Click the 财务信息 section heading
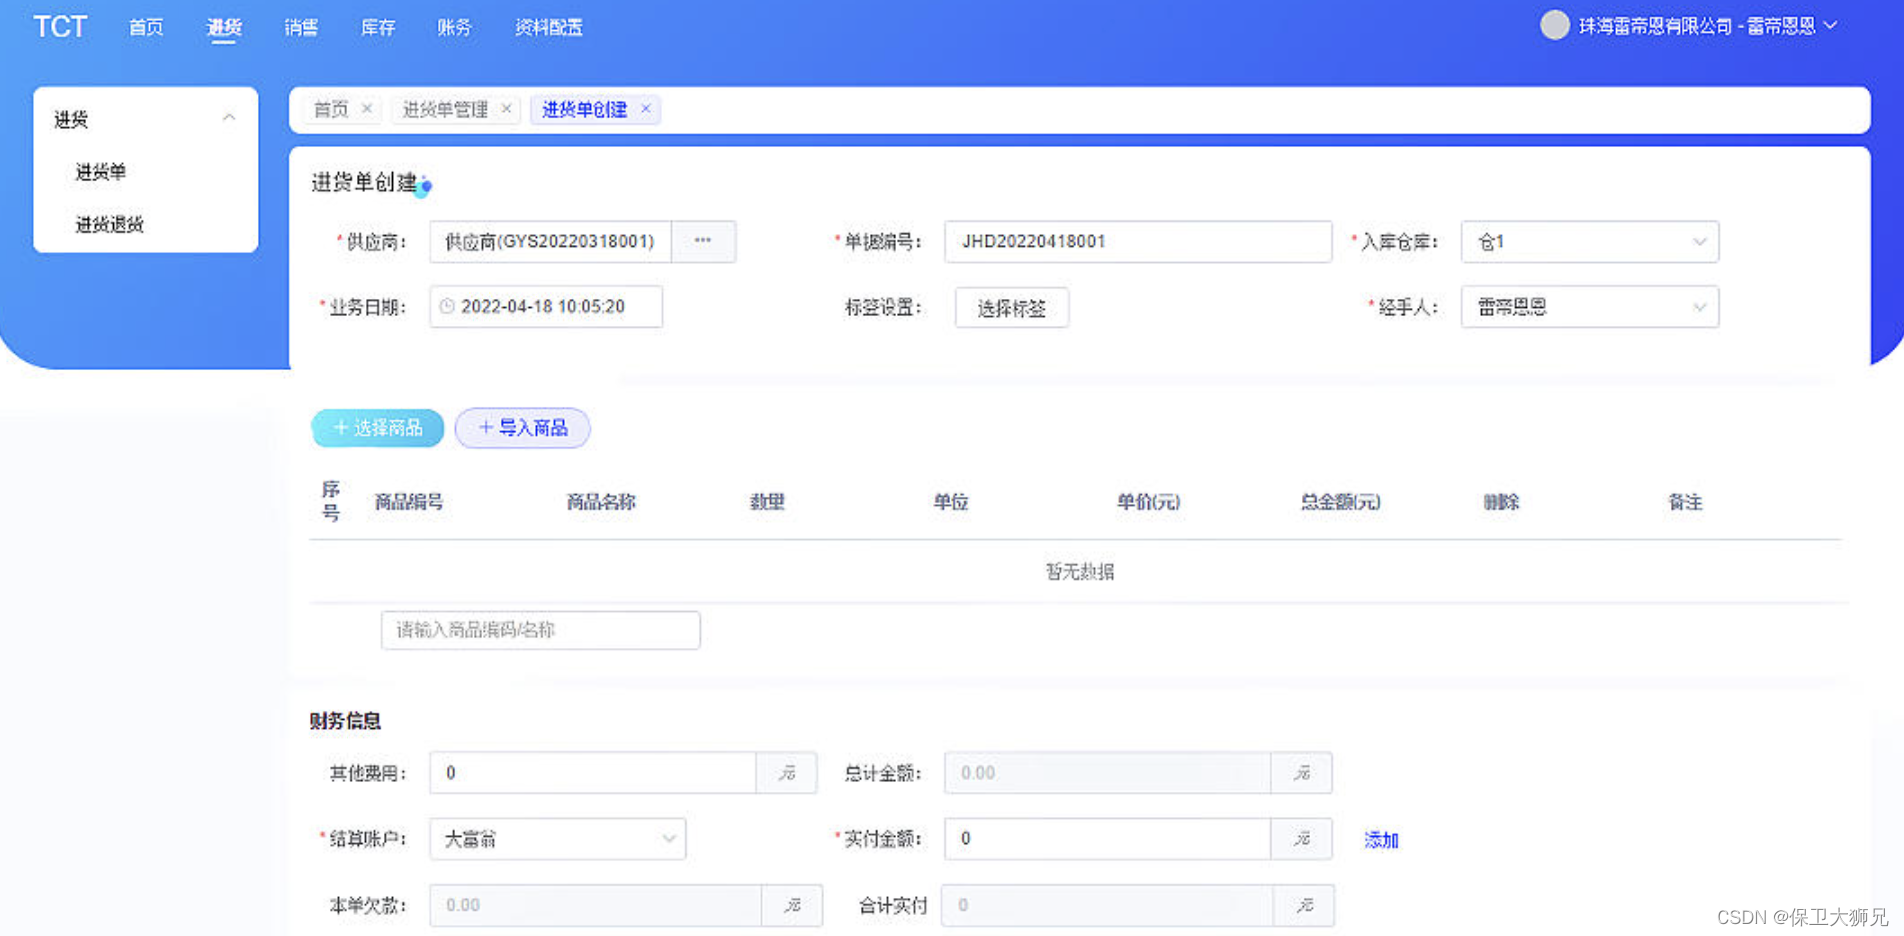The image size is (1904, 936). 345,721
